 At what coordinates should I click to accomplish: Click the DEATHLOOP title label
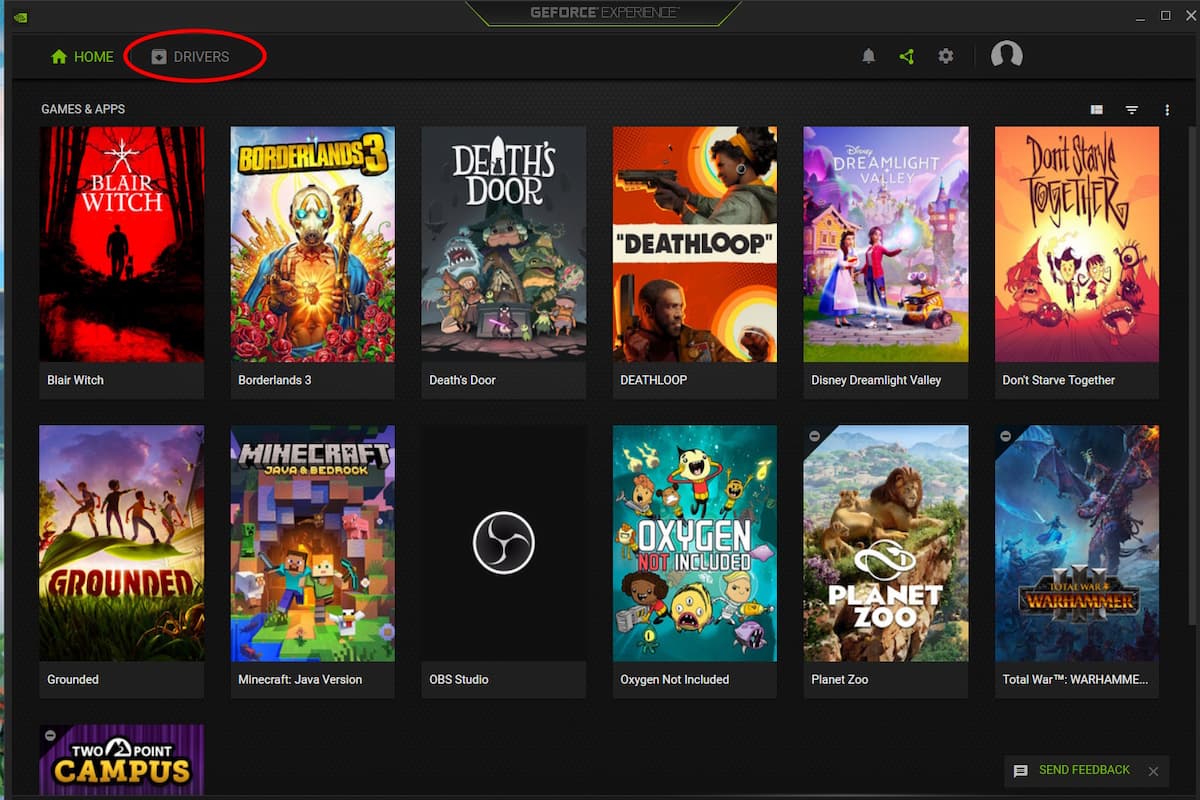pyautogui.click(x=655, y=380)
